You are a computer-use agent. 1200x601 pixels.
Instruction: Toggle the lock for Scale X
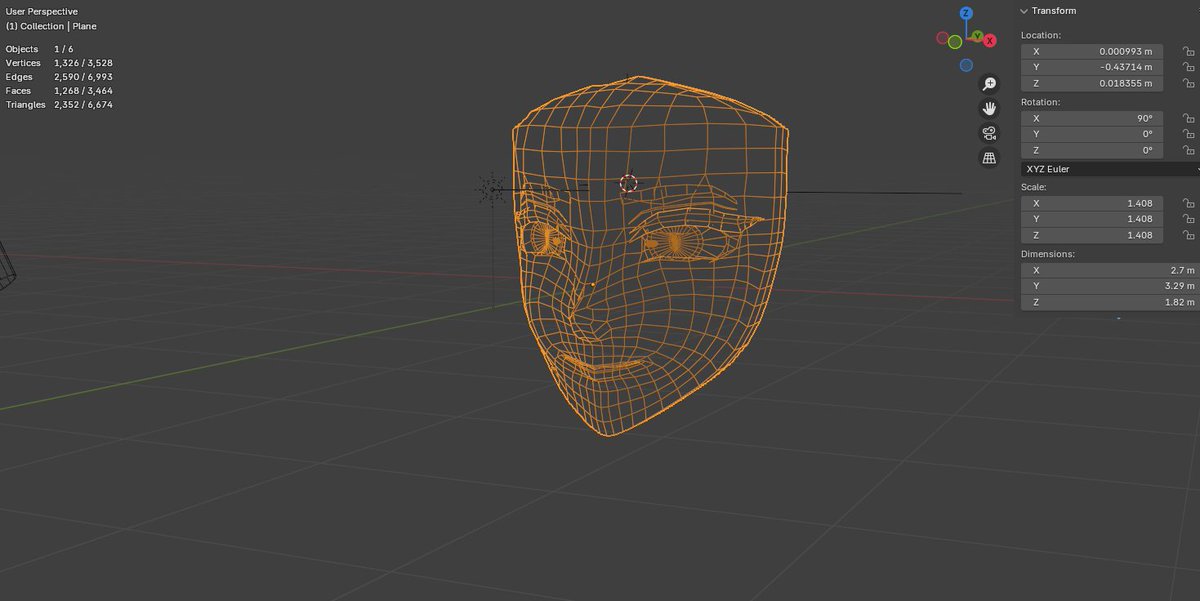tap(1188, 203)
